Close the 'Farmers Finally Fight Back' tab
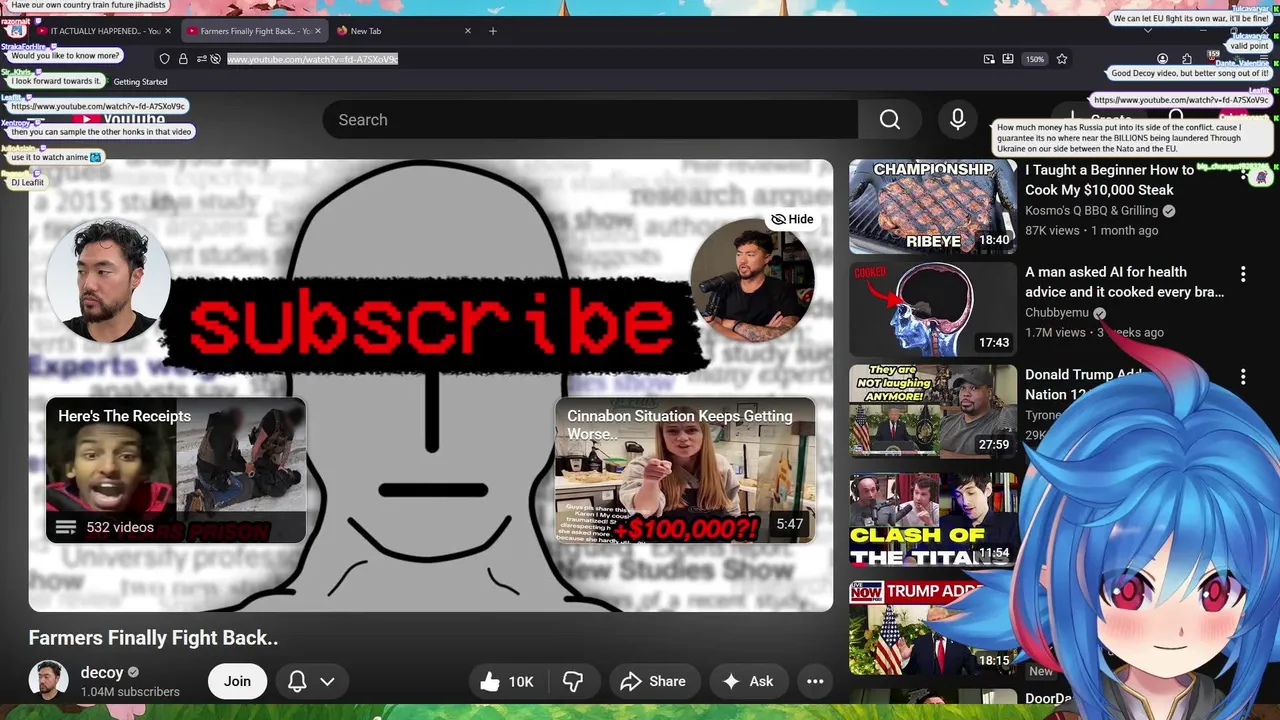This screenshot has width=1280, height=720. pyautogui.click(x=318, y=31)
